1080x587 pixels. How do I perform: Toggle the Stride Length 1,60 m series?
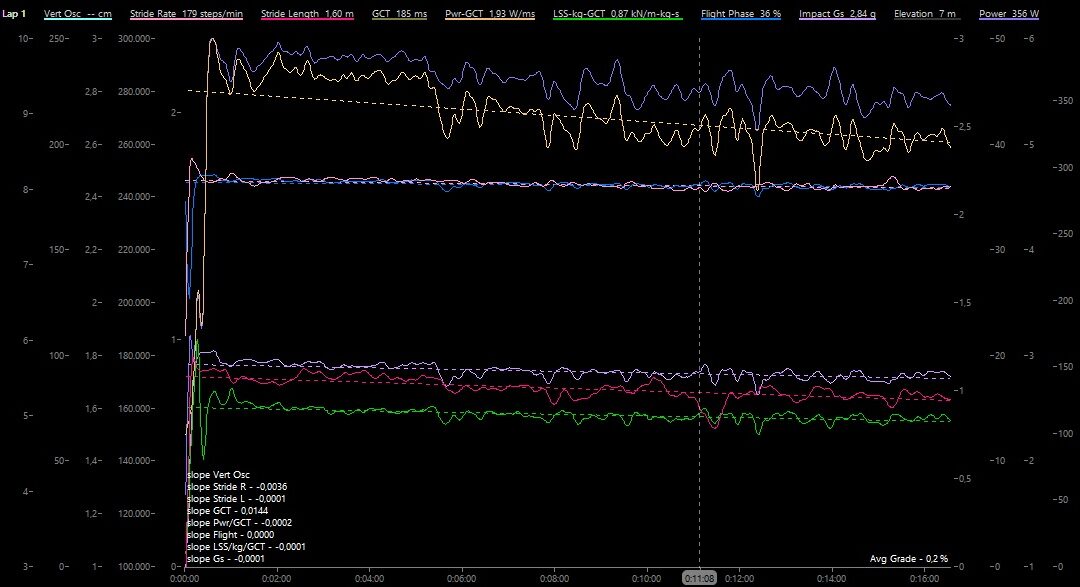[307, 14]
